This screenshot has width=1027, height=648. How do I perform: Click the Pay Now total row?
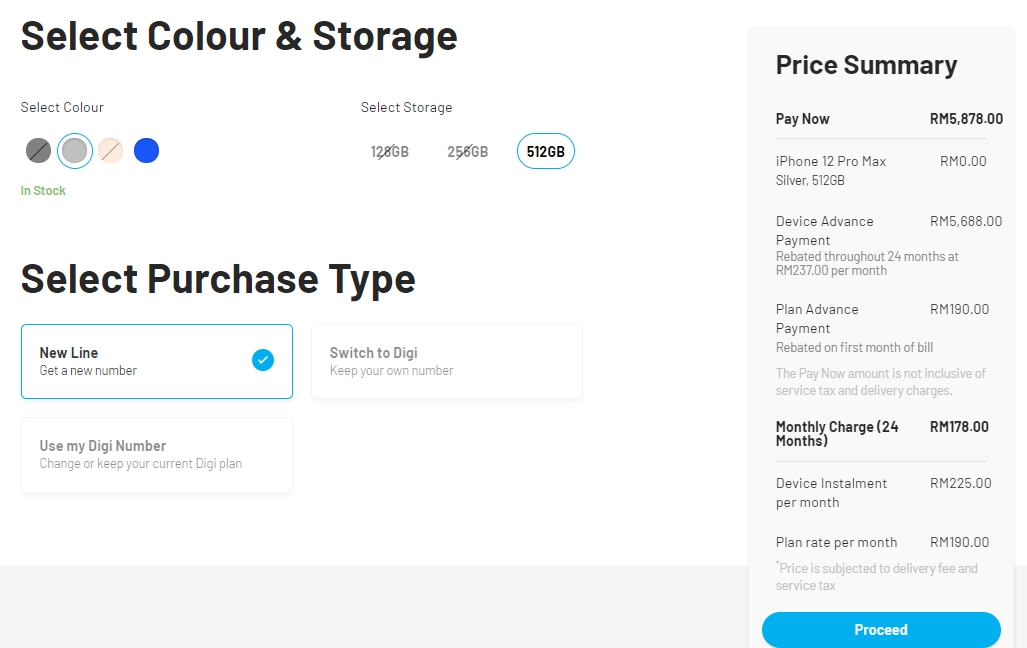coord(880,119)
